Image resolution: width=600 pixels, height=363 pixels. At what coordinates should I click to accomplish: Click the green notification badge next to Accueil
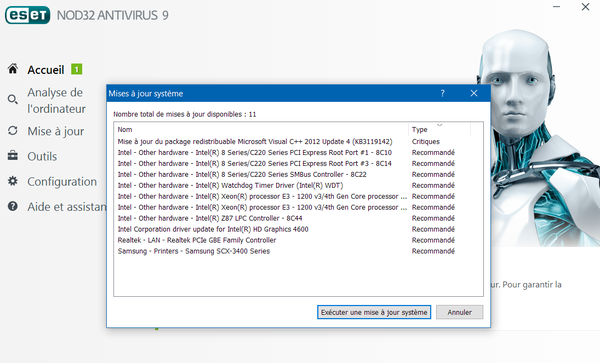pos(77,69)
